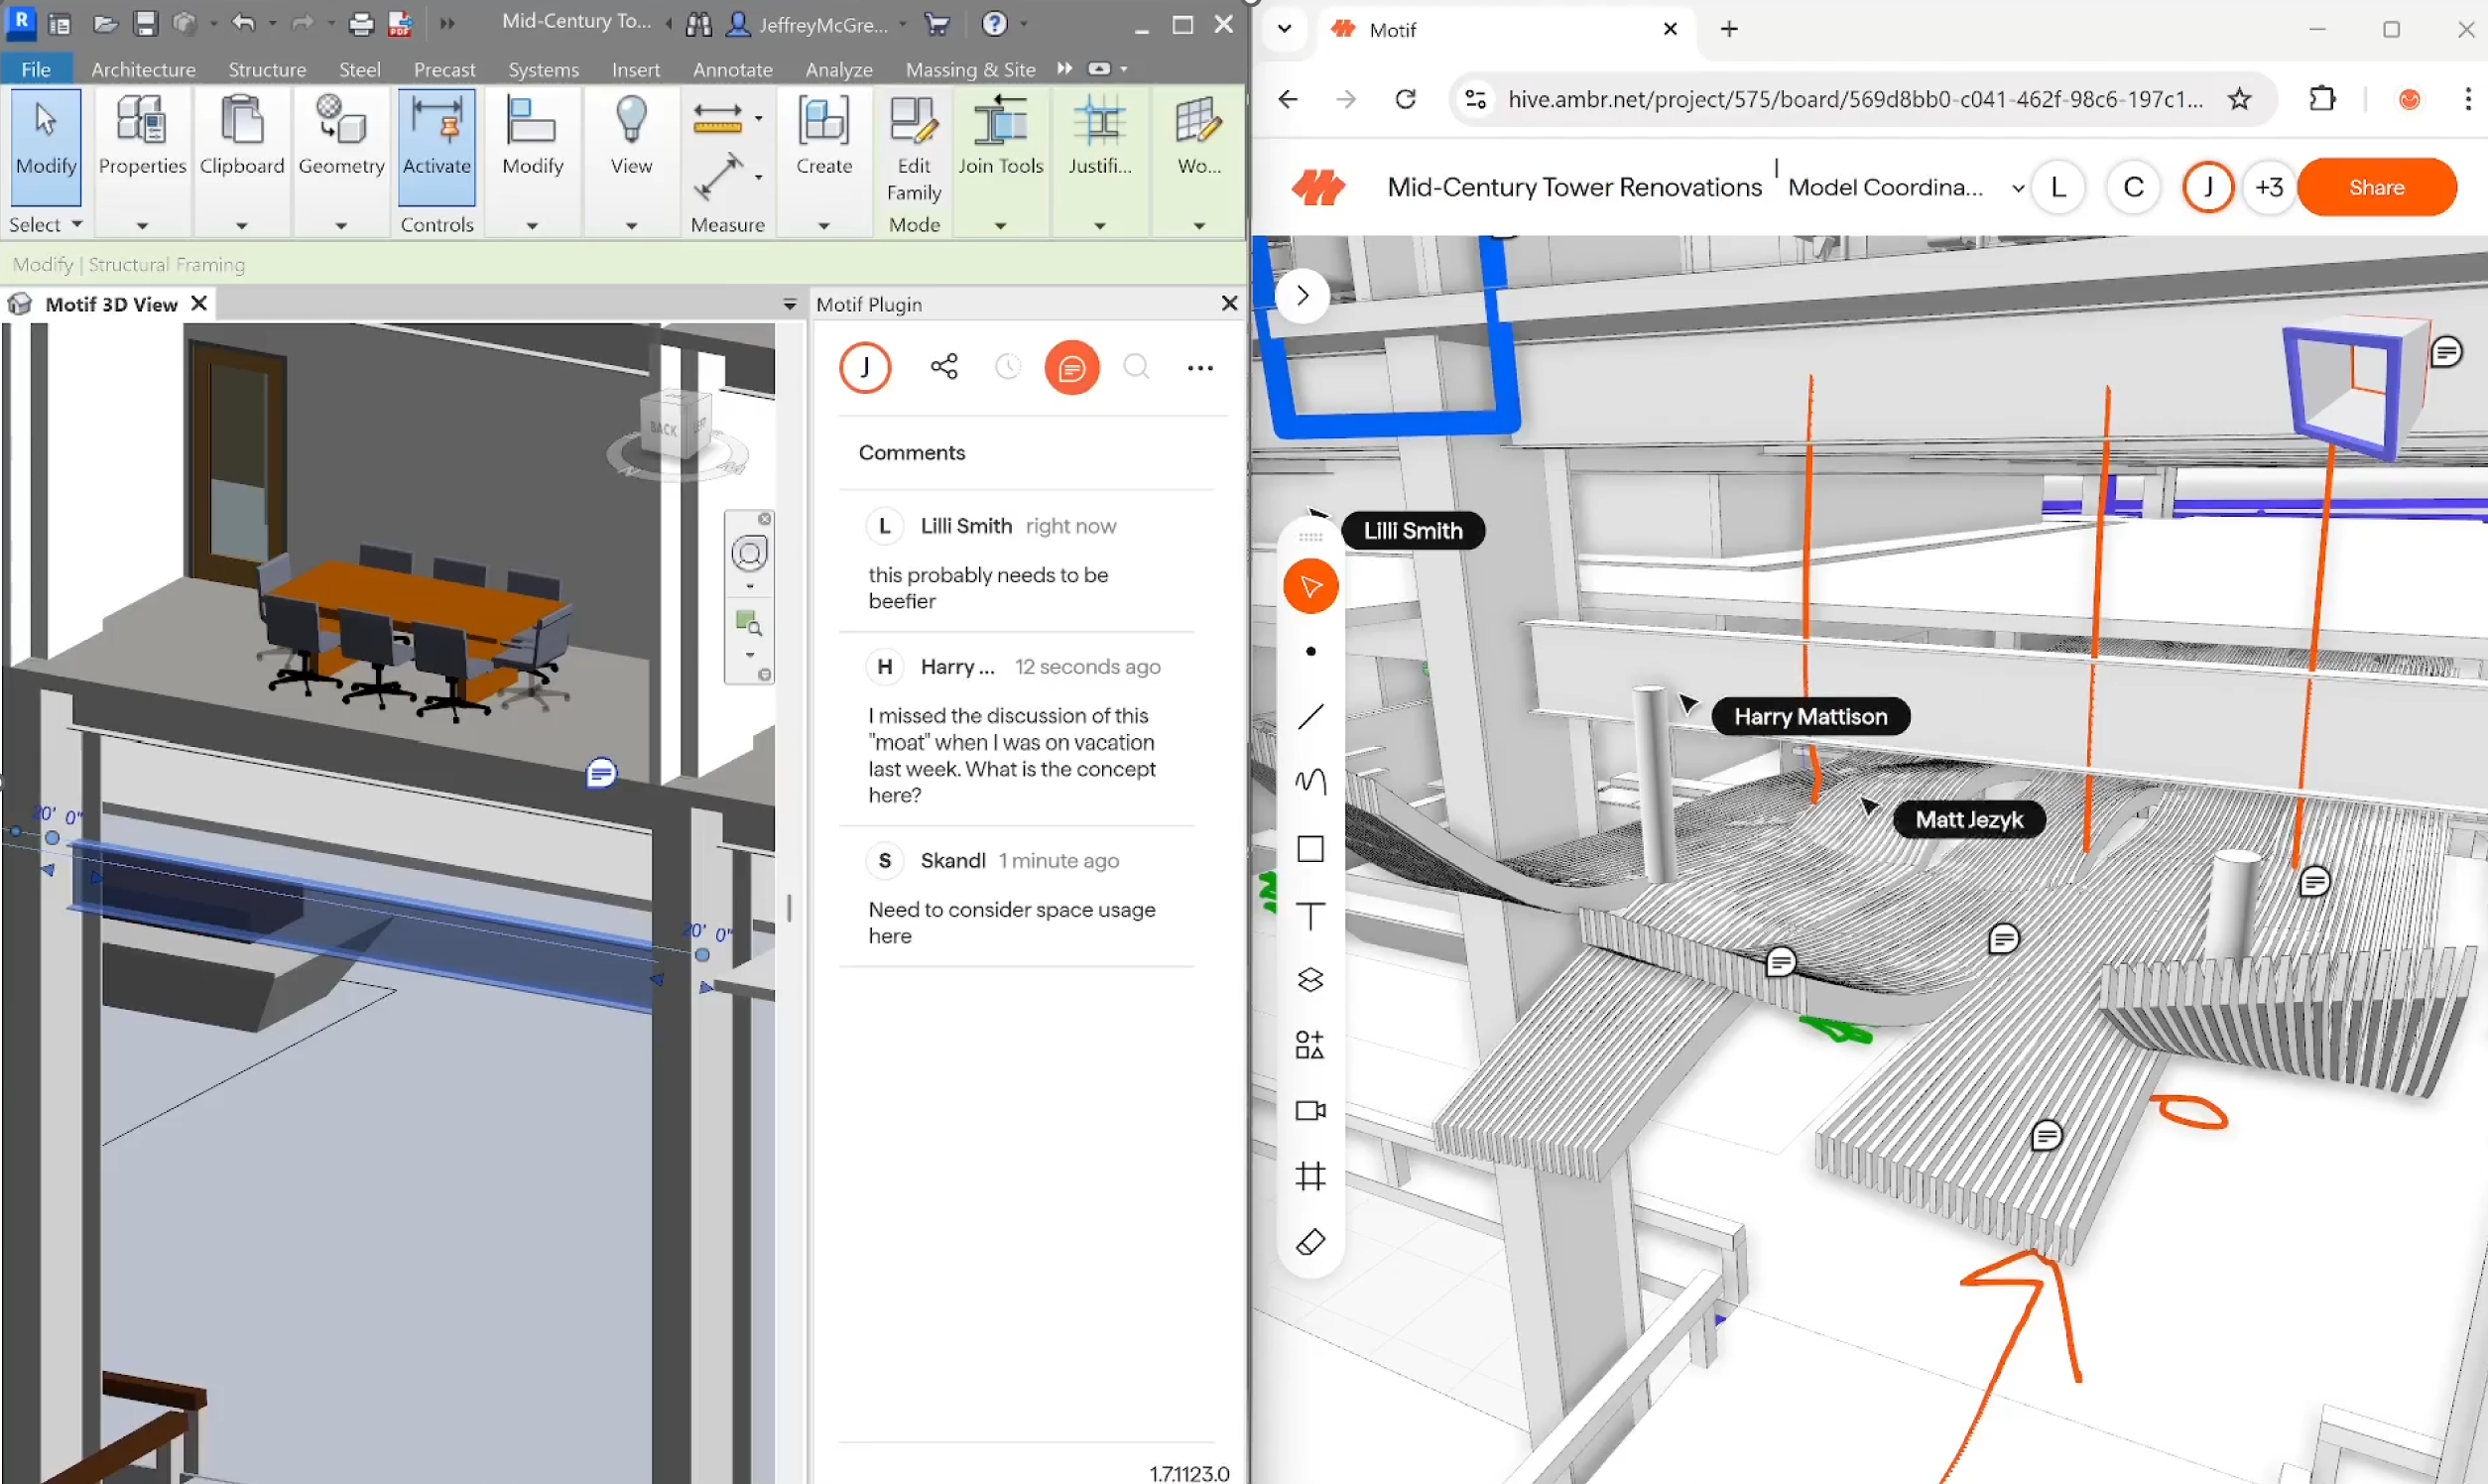The image size is (2488, 1484).
Task: Click the orange Share button
Action: click(x=2376, y=187)
